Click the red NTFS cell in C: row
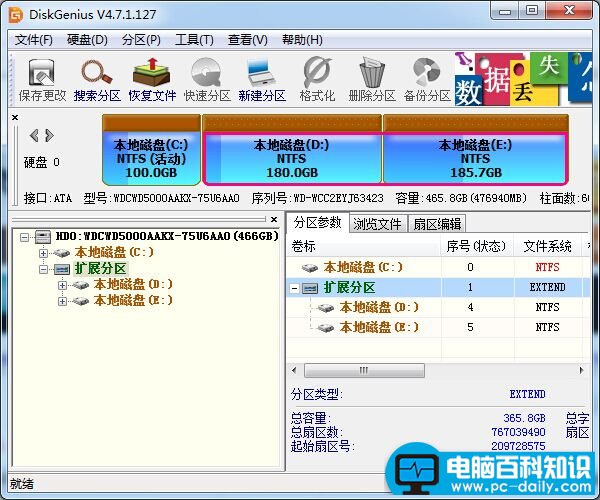The width and height of the screenshot is (600, 500). 547,267
